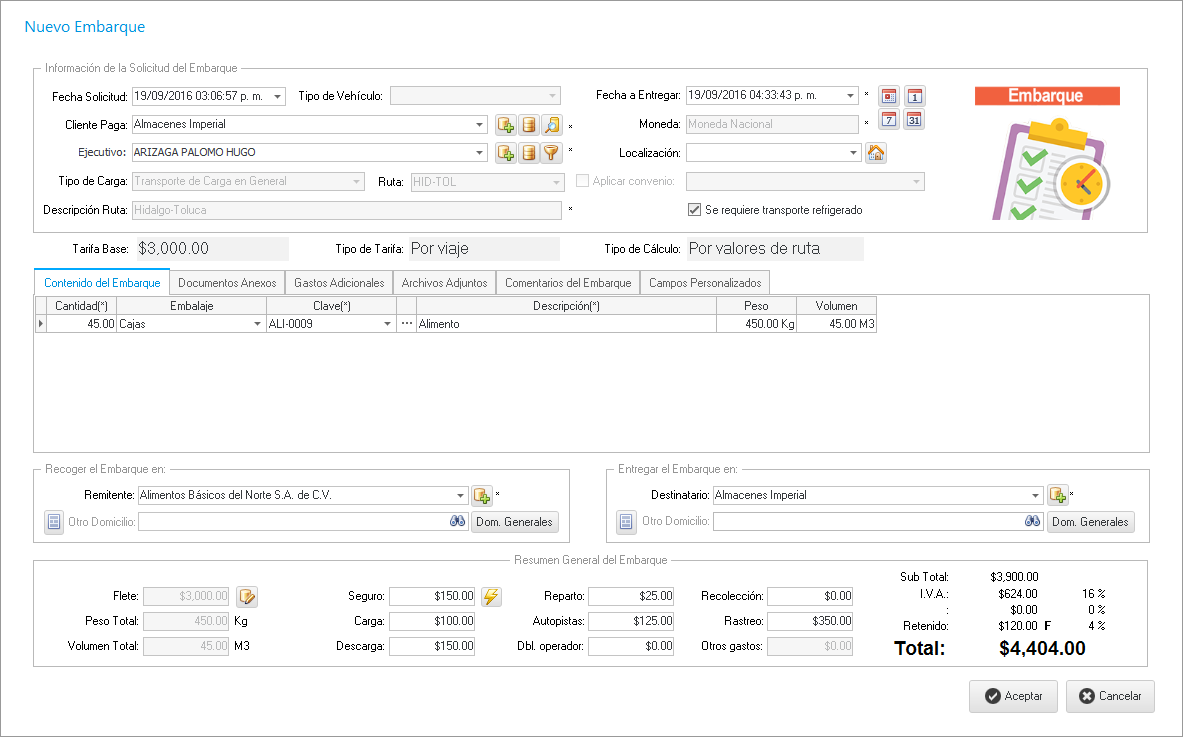Toggle Otro Domicilio icon under Remitente
This screenshot has width=1183, height=737.
(54, 521)
